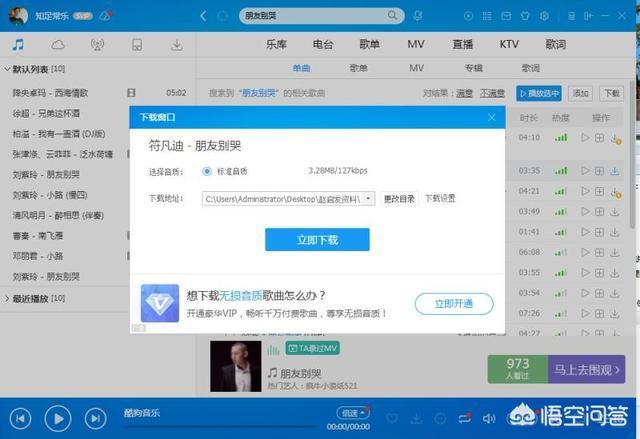The width and height of the screenshot is (640, 439).
Task: Toggle the playback loop mode icon
Action: [464, 418]
